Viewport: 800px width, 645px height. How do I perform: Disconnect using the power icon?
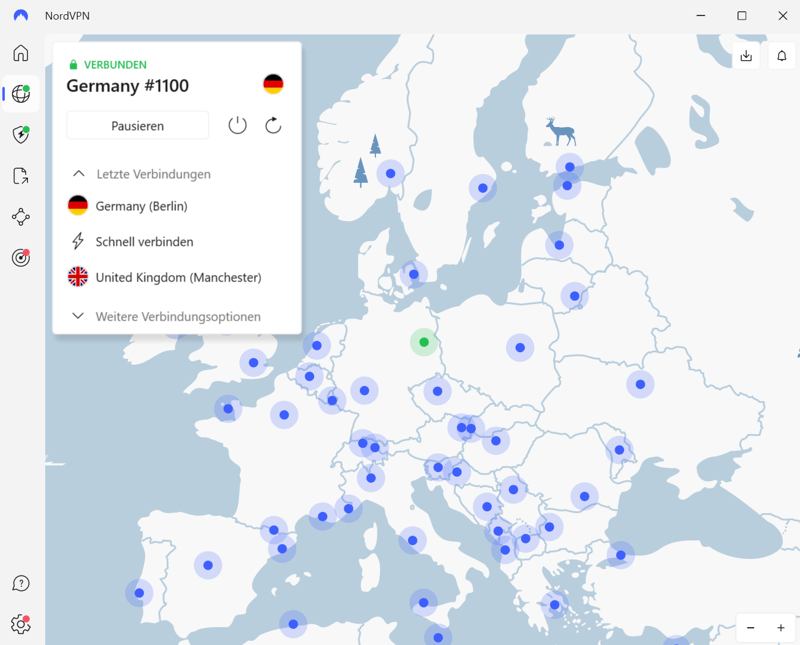pyautogui.click(x=237, y=125)
